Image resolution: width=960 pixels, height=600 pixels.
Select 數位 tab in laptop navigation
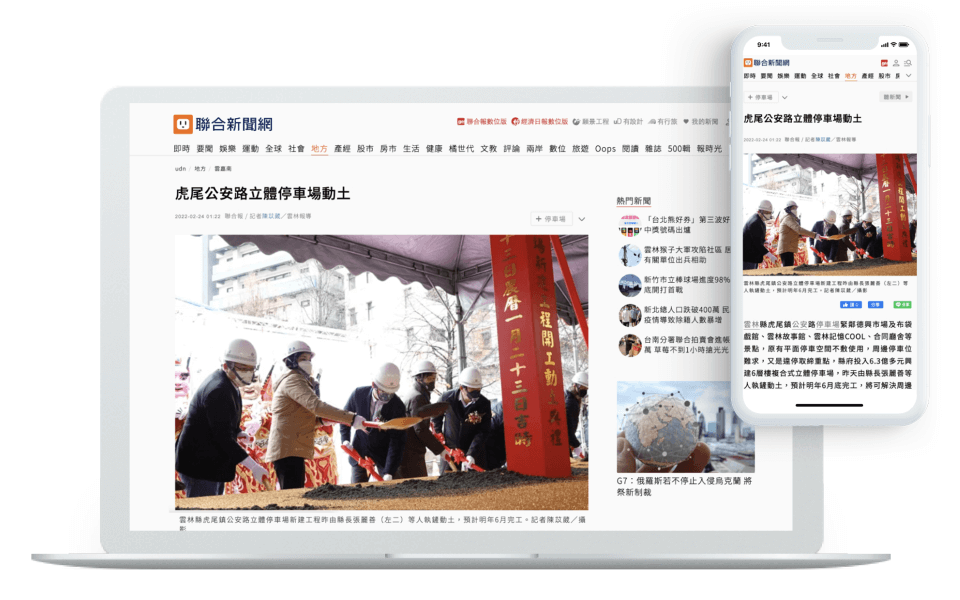558,149
